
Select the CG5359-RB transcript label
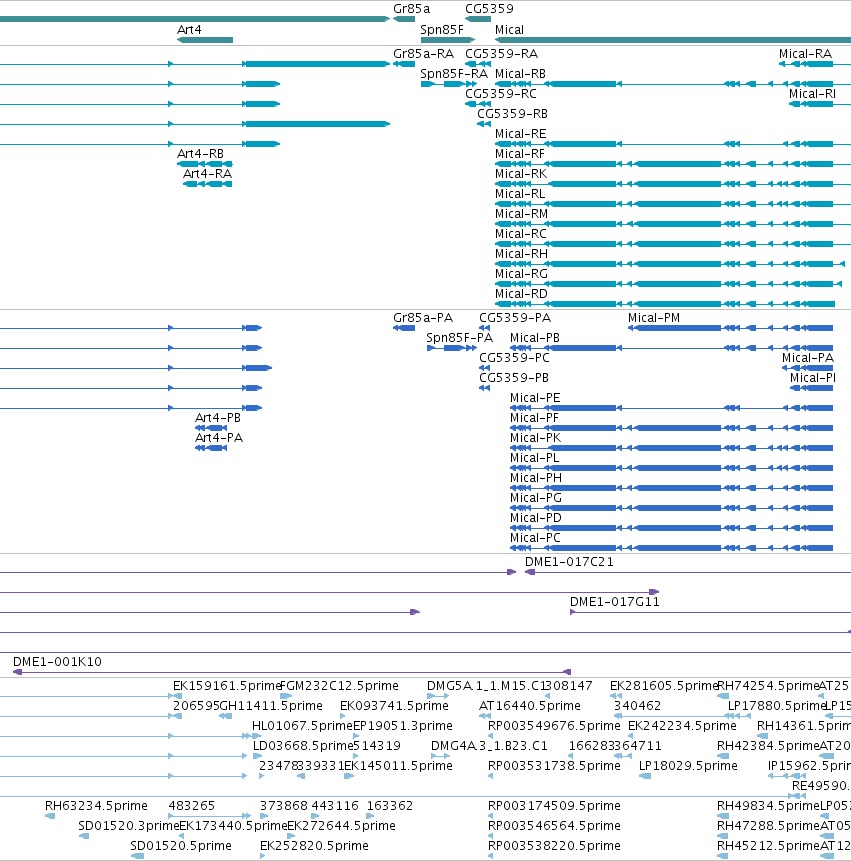click(x=512, y=114)
